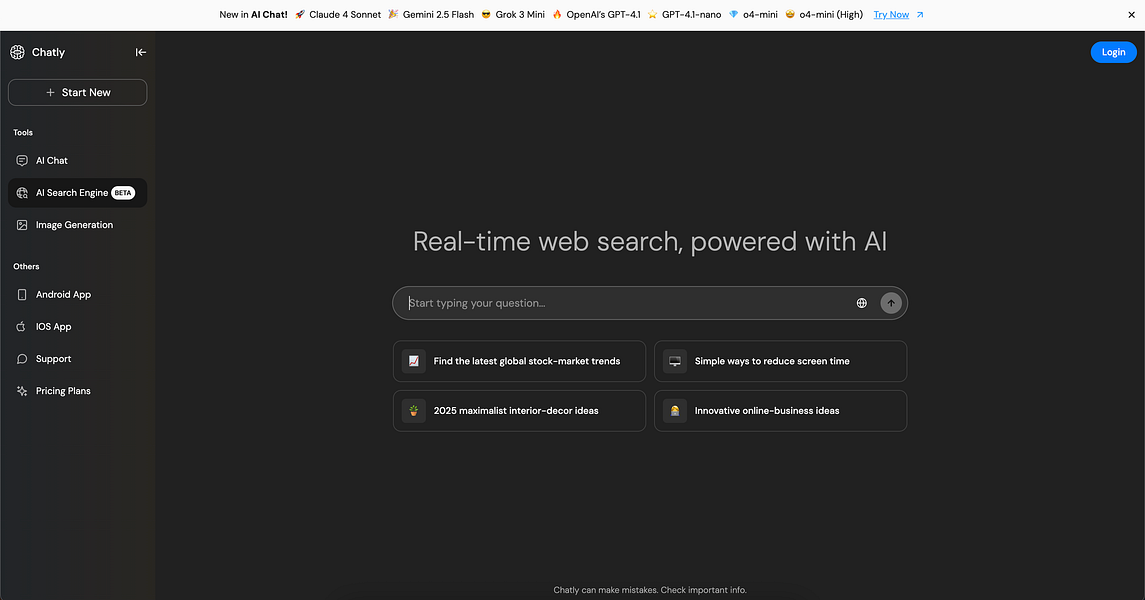The height and width of the screenshot is (600, 1145).
Task: Click the gem emoji beside o4-mini
Action: click(x=733, y=15)
